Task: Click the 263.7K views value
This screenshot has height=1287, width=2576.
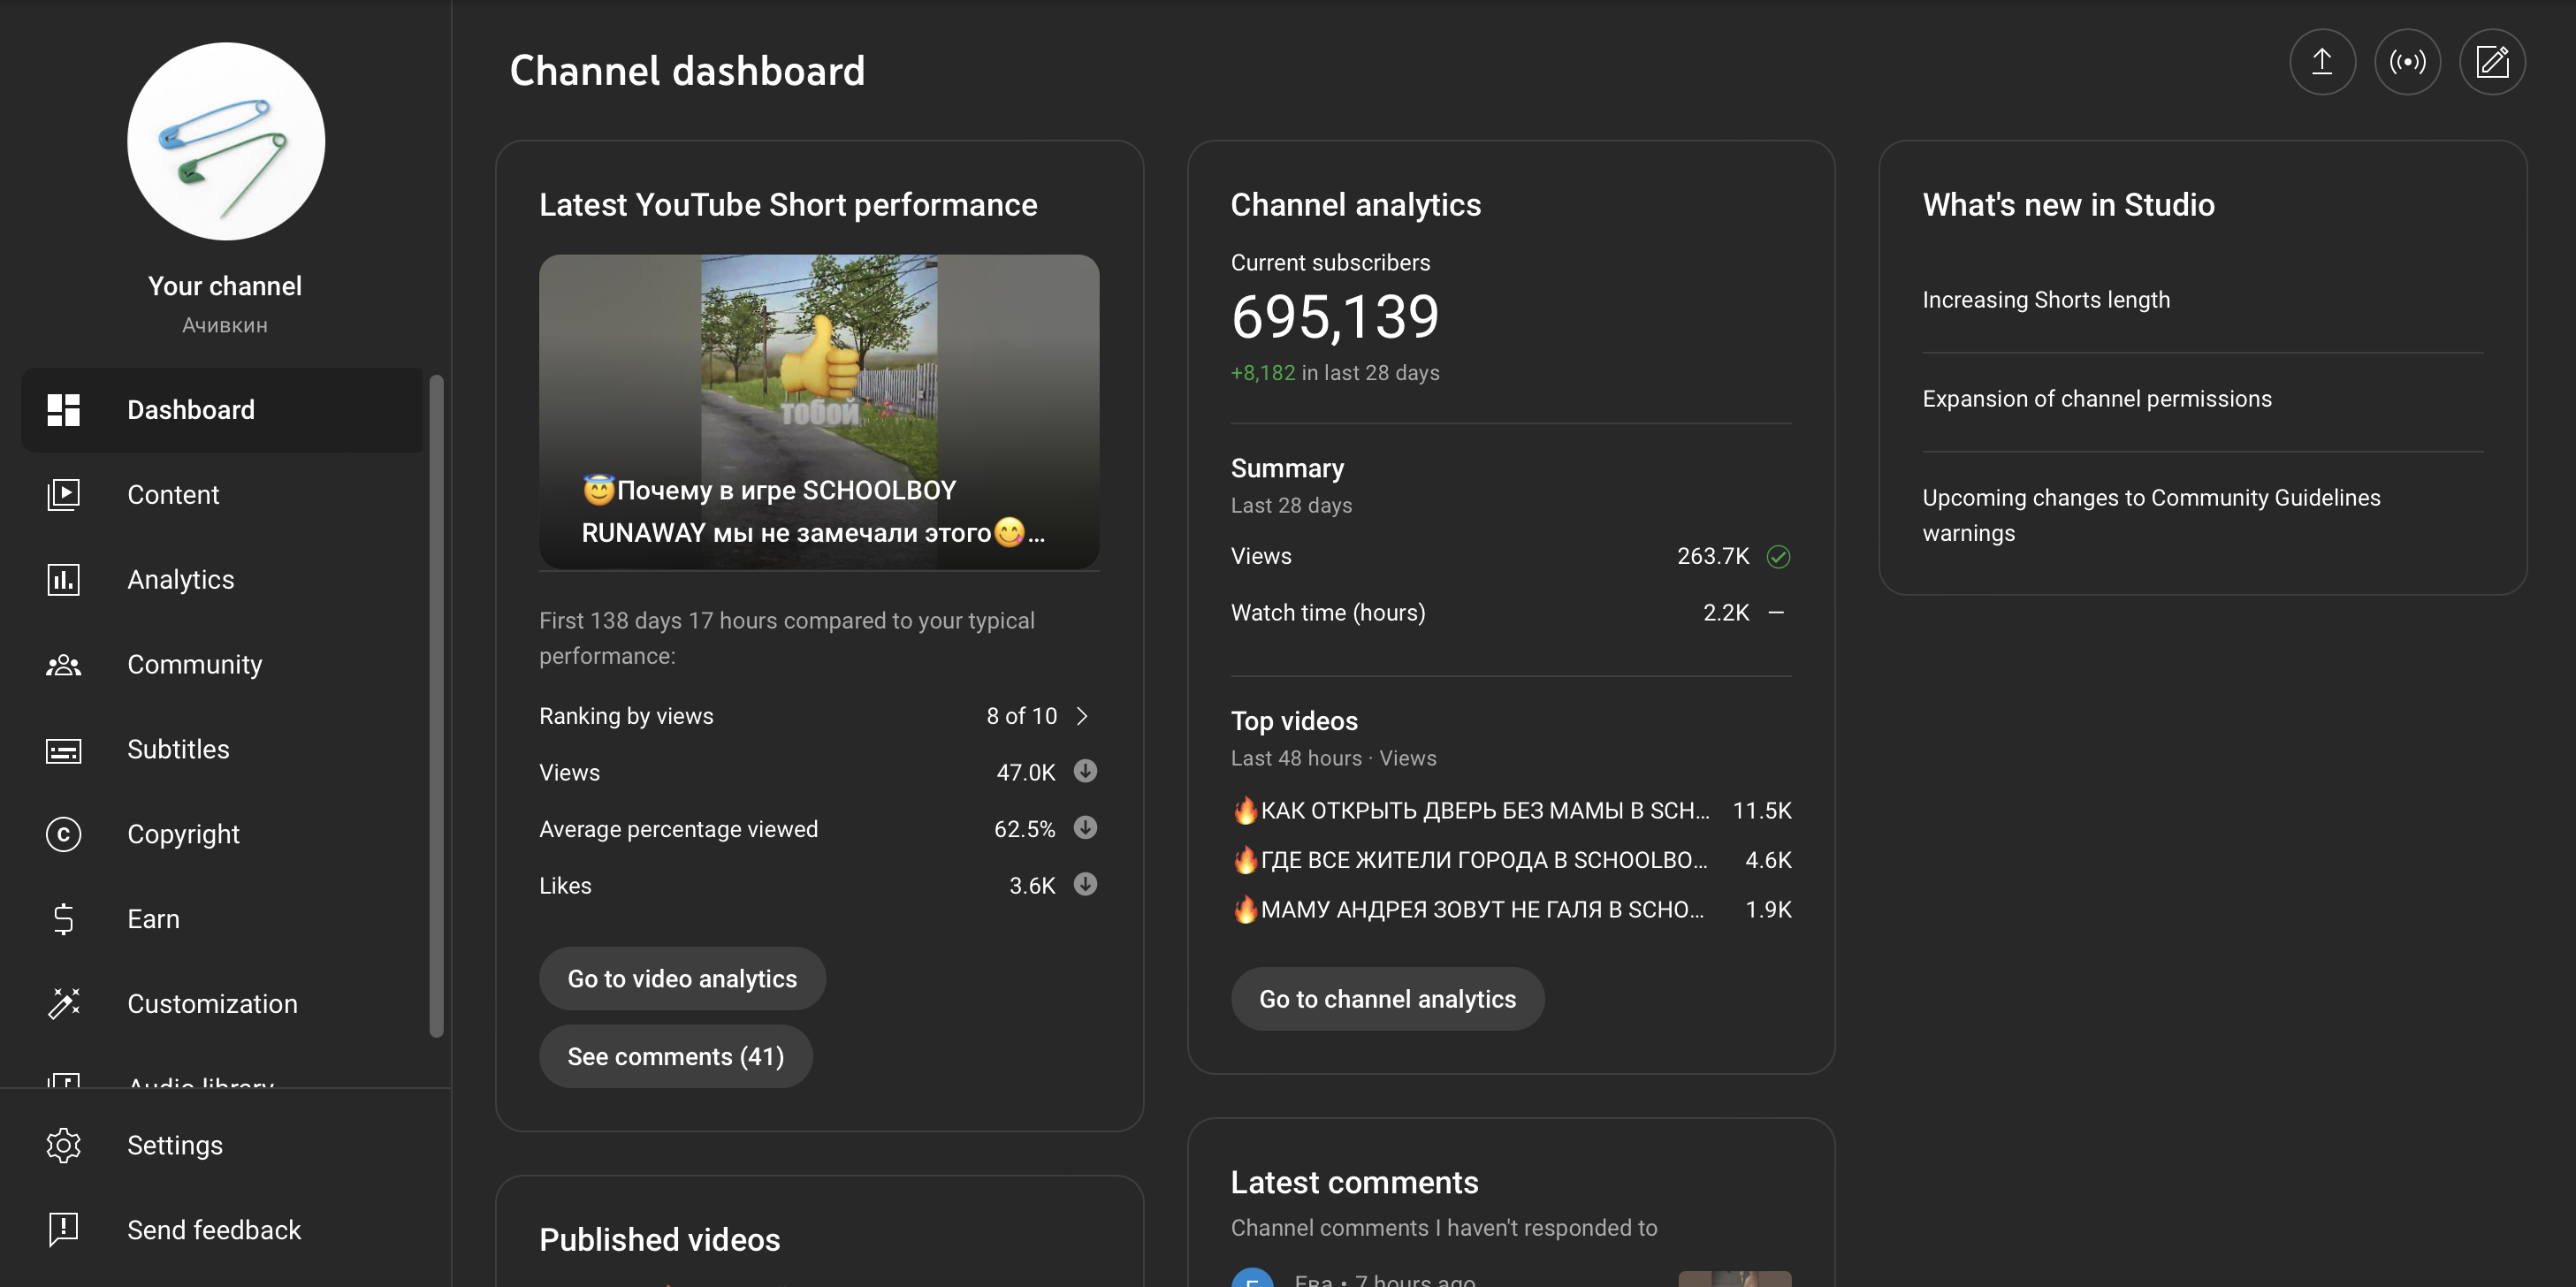Action: (1713, 556)
